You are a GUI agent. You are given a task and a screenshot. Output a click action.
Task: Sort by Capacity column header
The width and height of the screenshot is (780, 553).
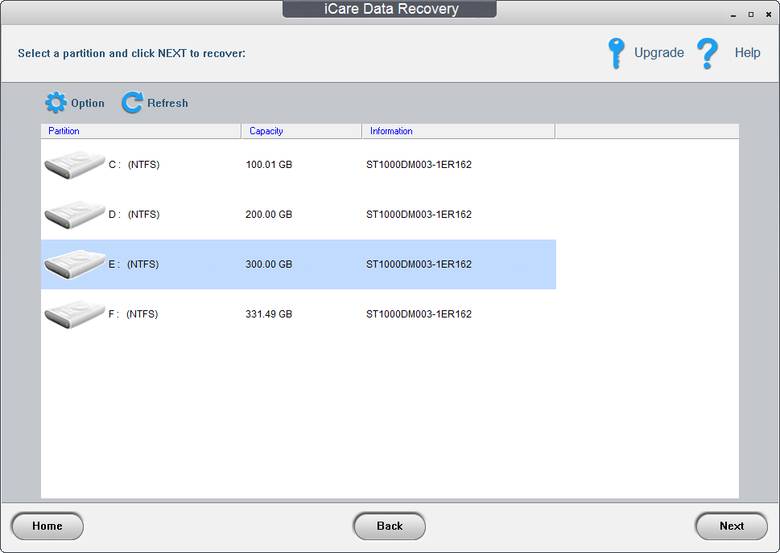click(x=300, y=131)
